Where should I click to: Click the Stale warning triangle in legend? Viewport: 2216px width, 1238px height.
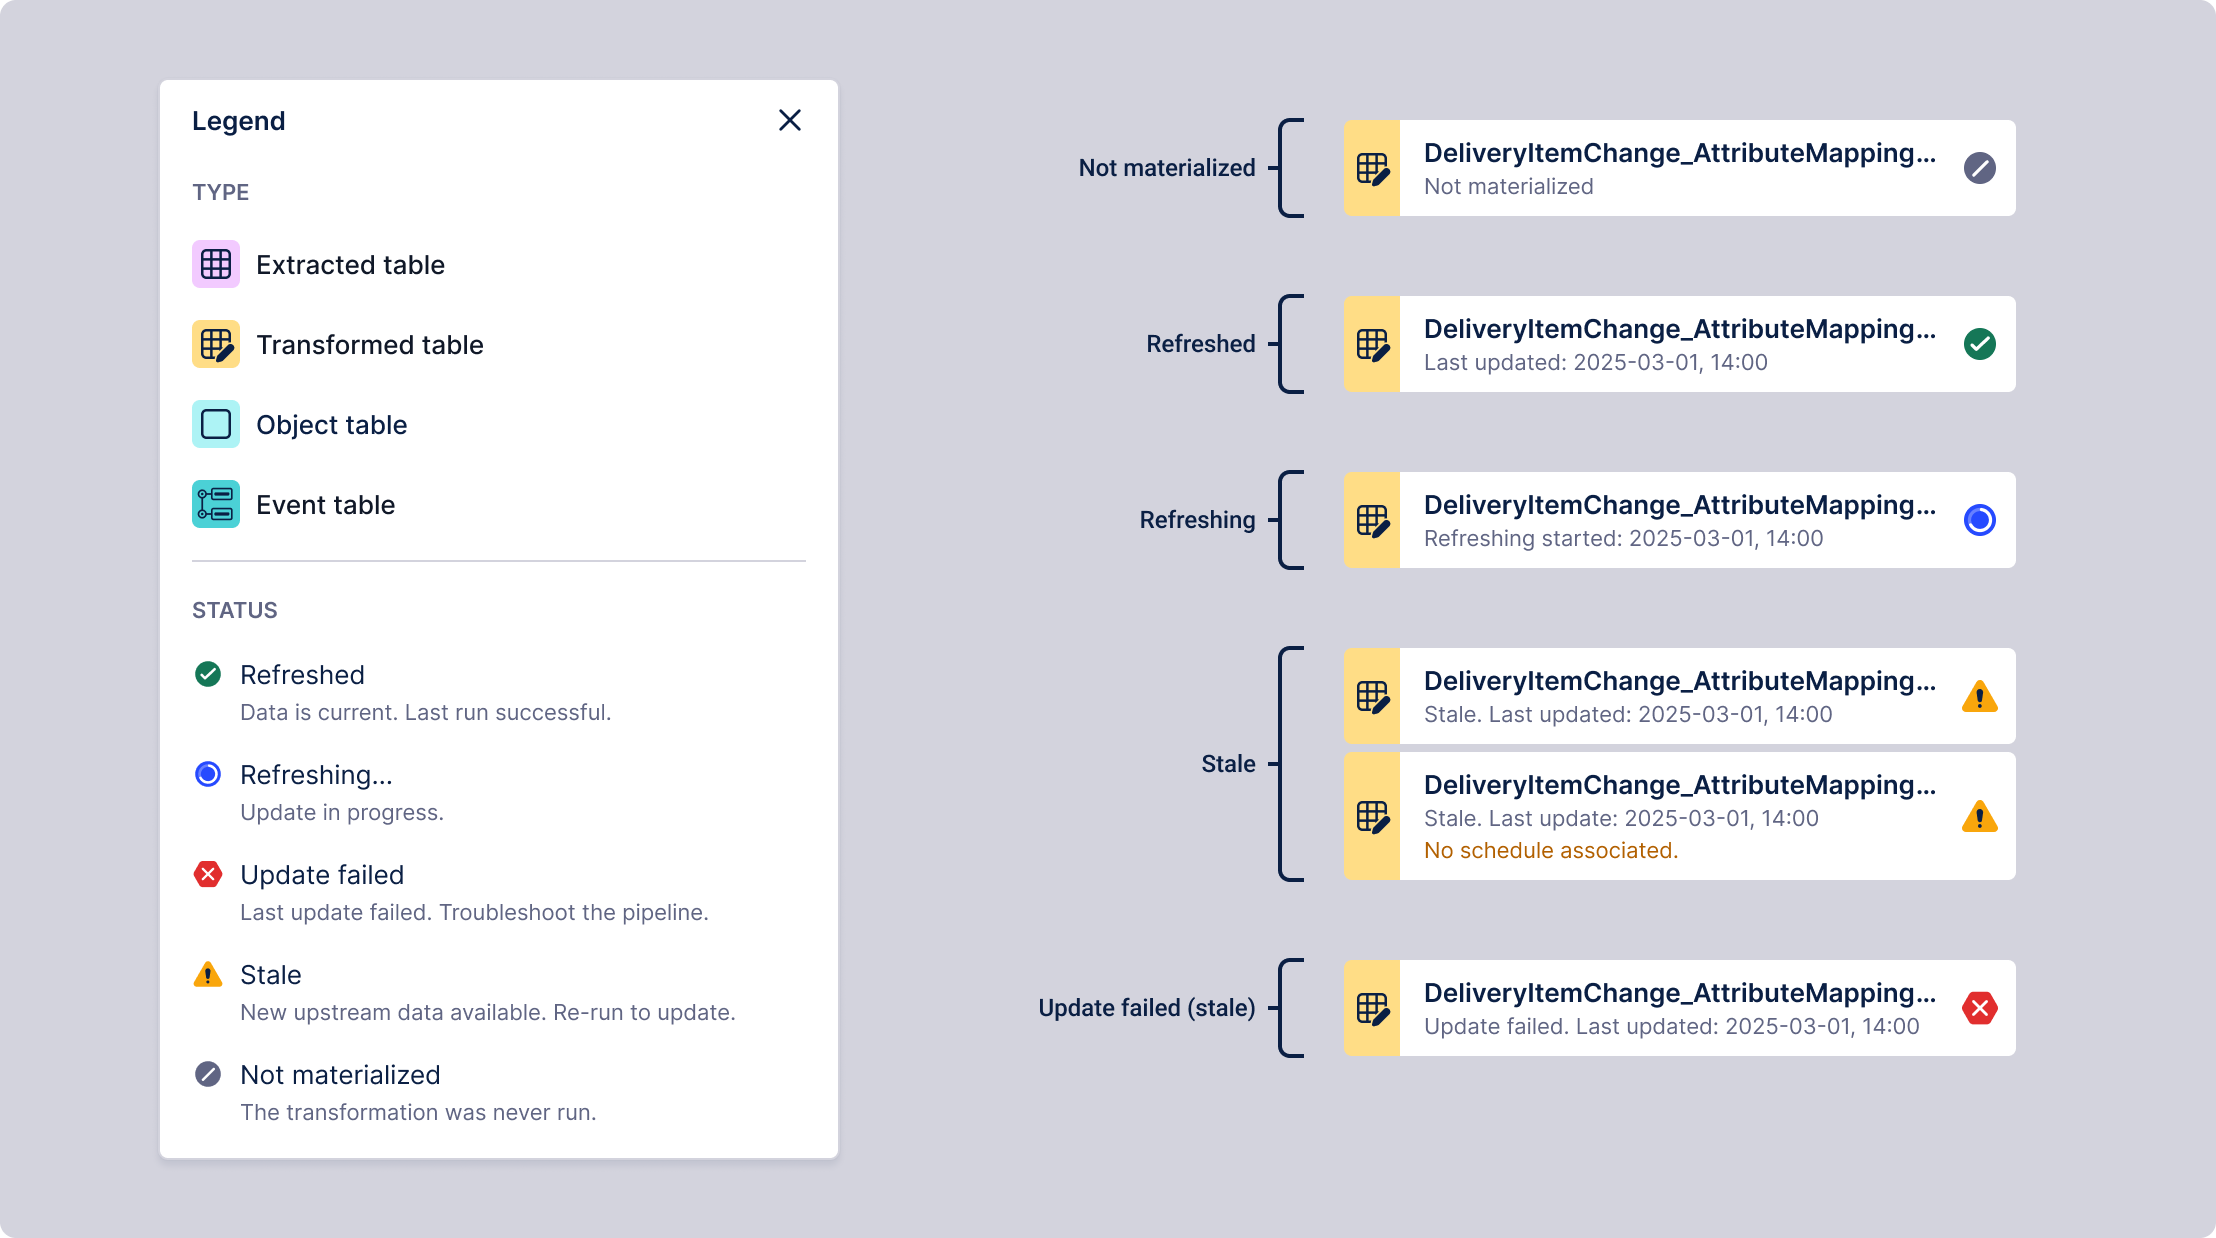pos(207,974)
